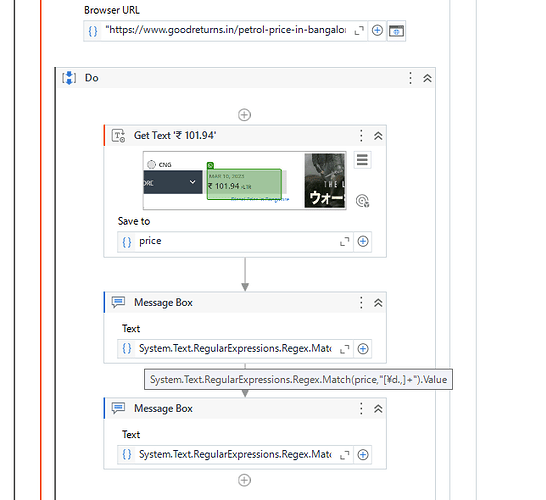Screen dimensions: 546x500
Task: Expand the editor for the price Save to field
Action: click(x=345, y=242)
